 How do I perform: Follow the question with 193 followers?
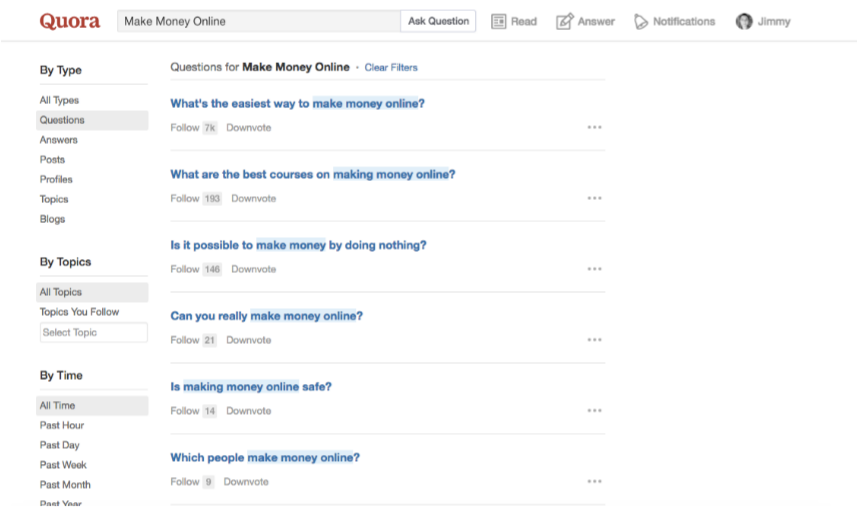click(x=185, y=198)
